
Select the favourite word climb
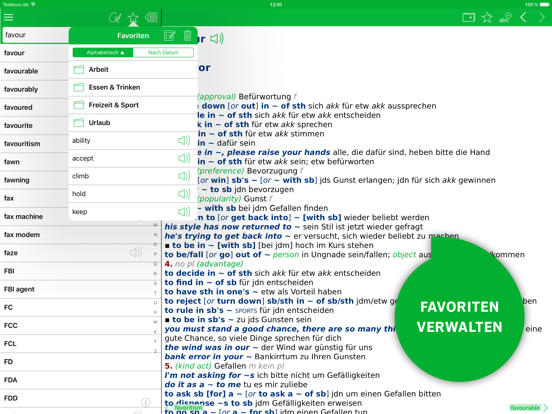81,176
